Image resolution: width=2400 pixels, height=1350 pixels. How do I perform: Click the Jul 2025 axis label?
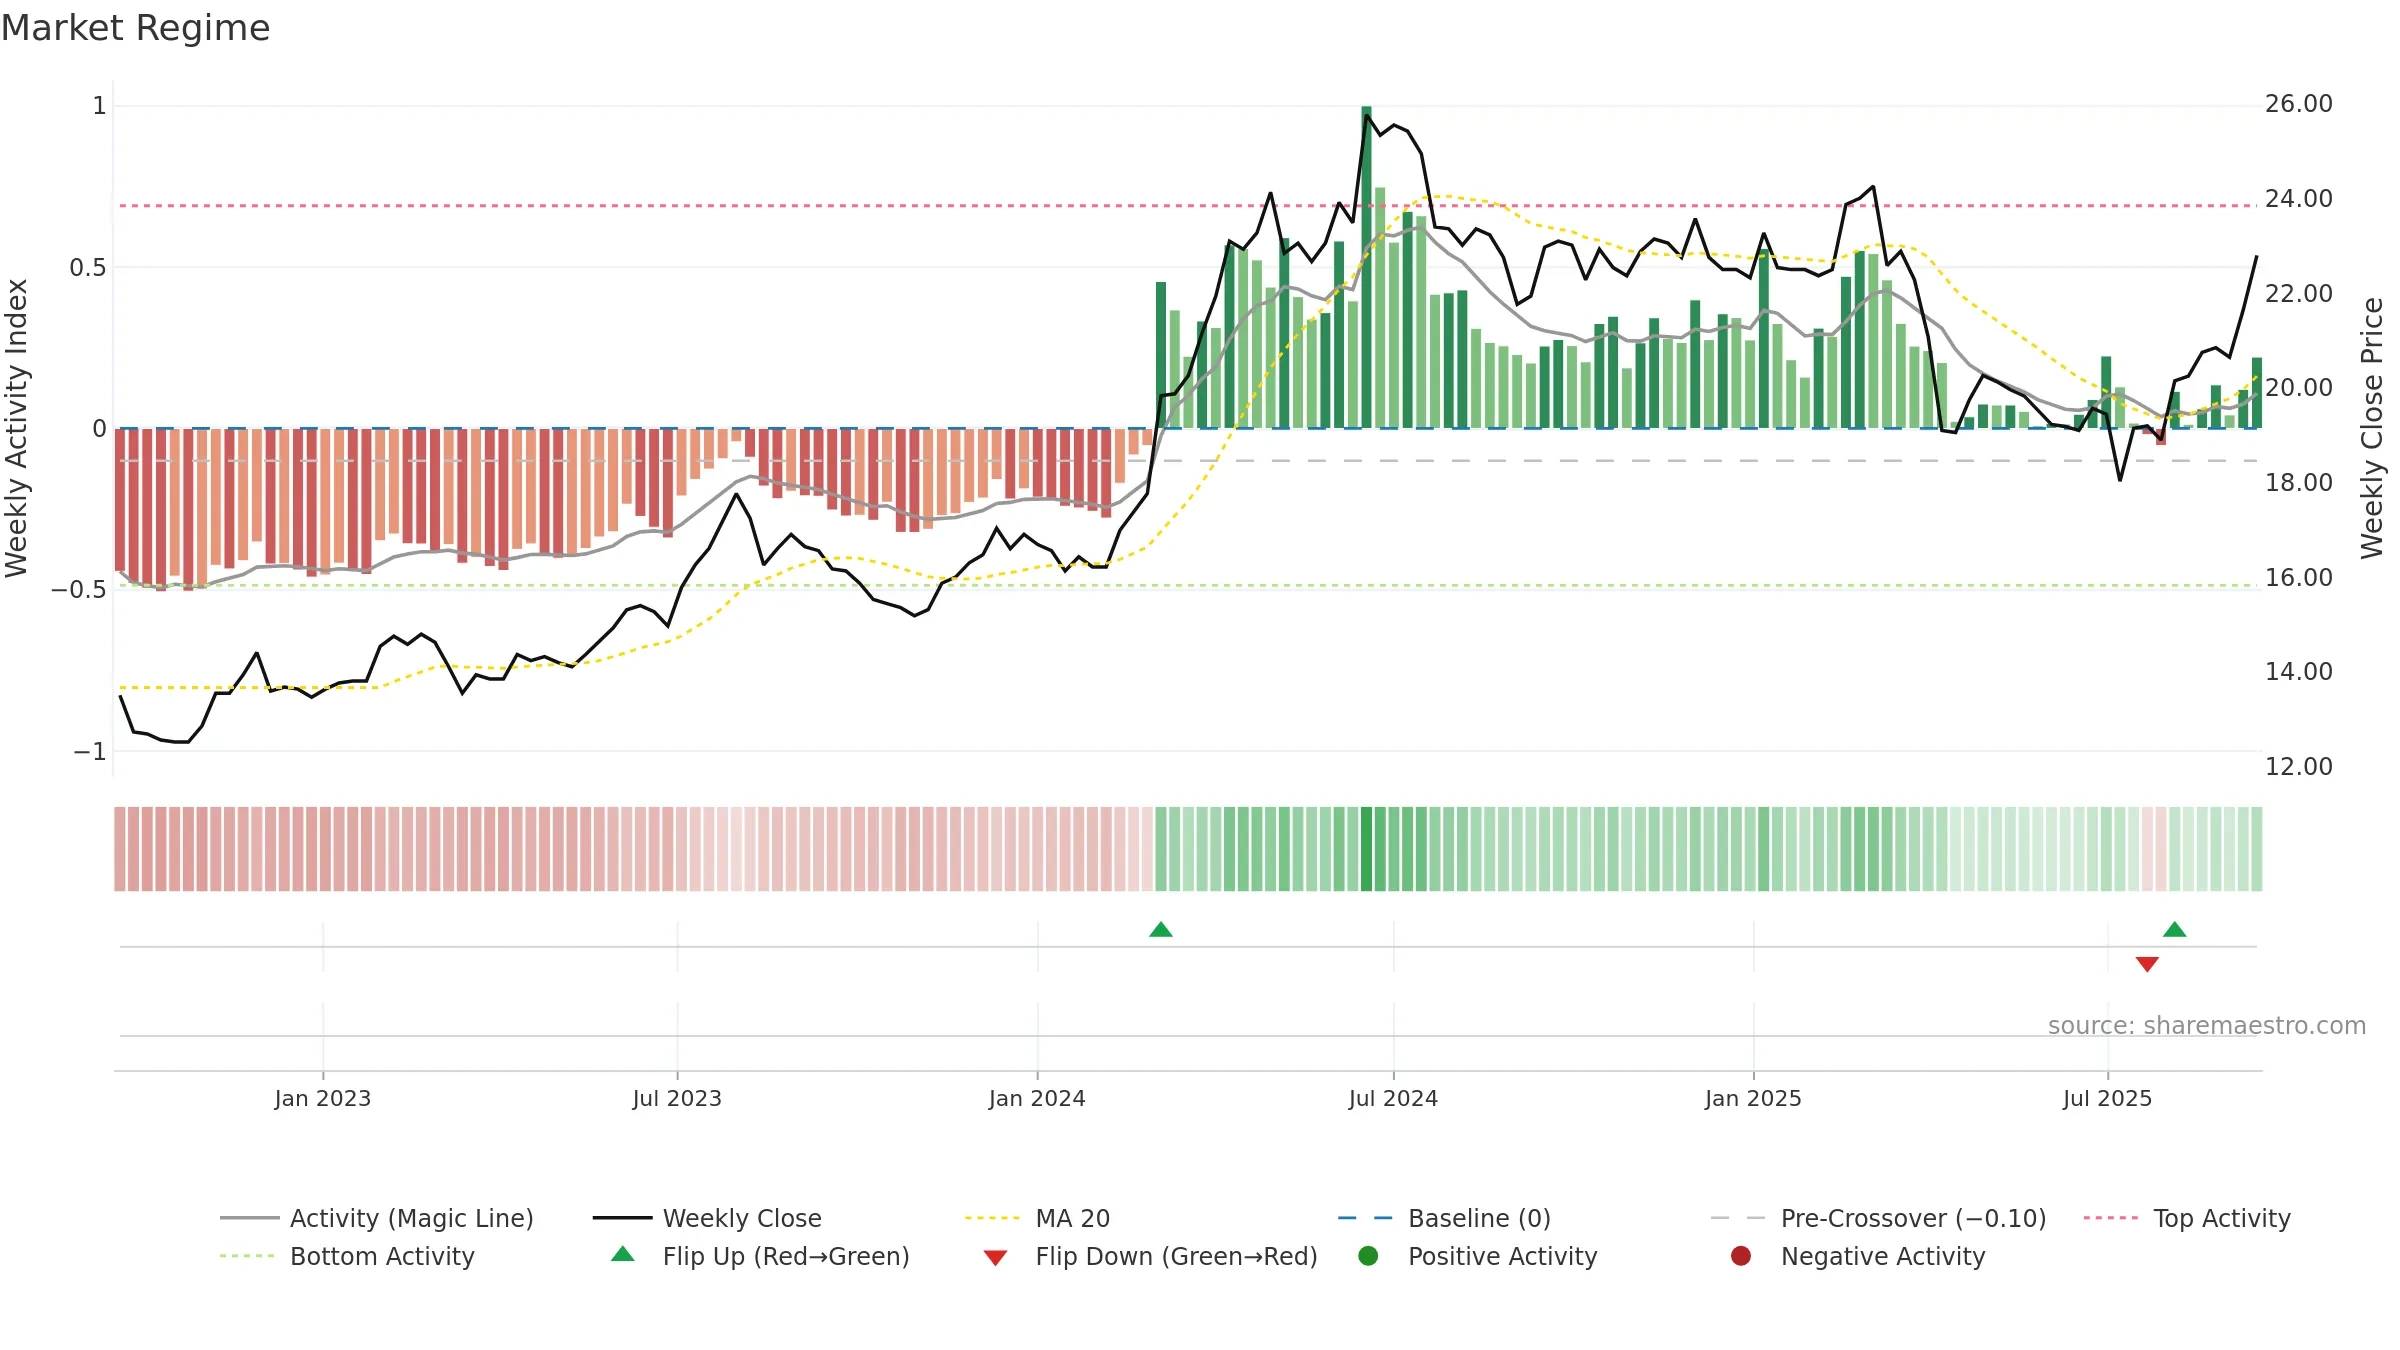point(2107,1098)
